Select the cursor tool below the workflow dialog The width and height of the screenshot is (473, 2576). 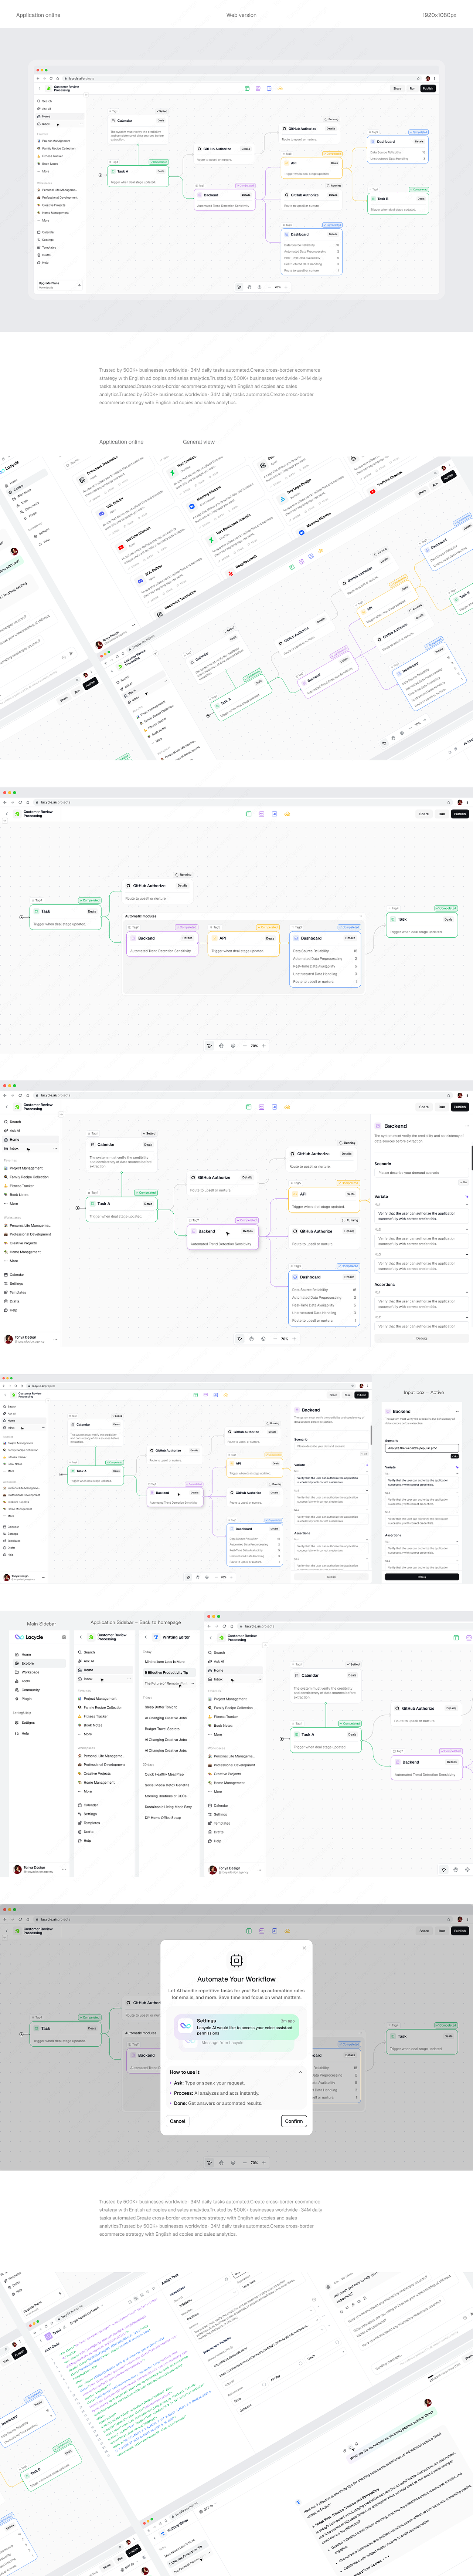point(210,2163)
